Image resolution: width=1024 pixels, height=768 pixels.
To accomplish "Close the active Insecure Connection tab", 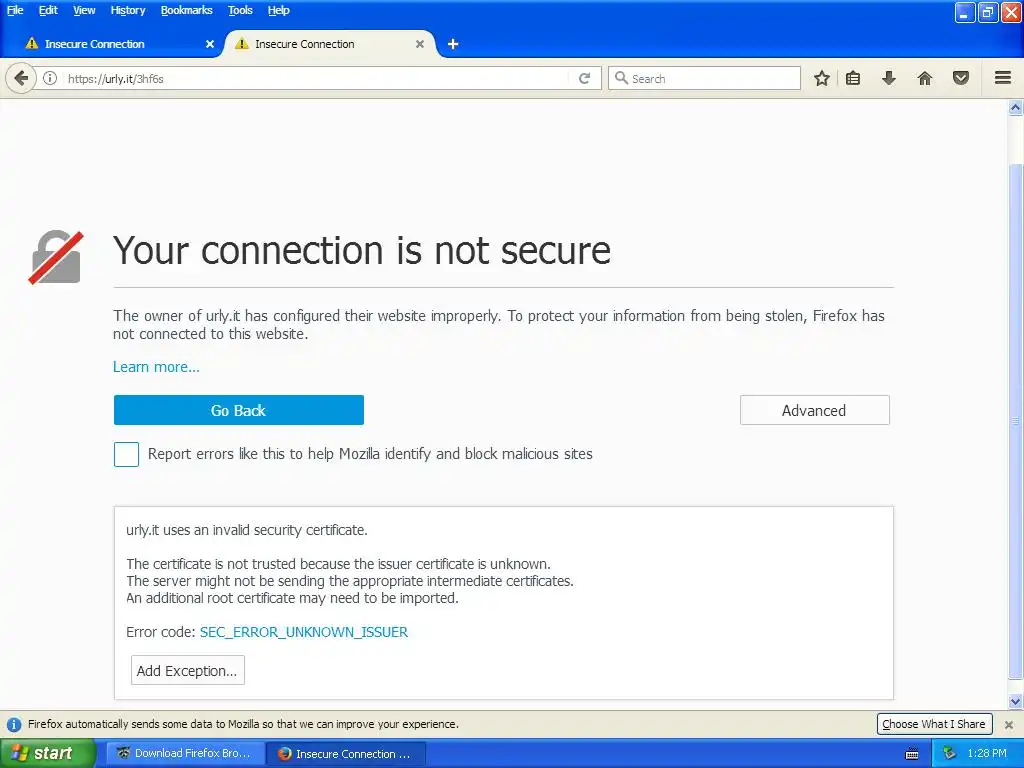I will [420, 44].
